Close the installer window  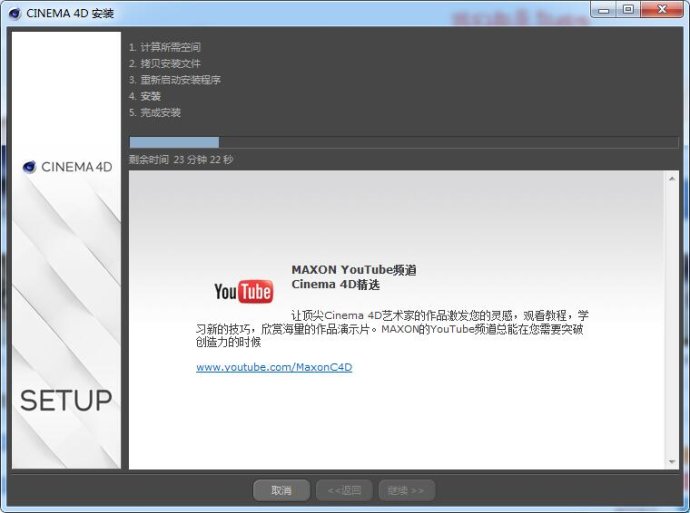point(662,10)
